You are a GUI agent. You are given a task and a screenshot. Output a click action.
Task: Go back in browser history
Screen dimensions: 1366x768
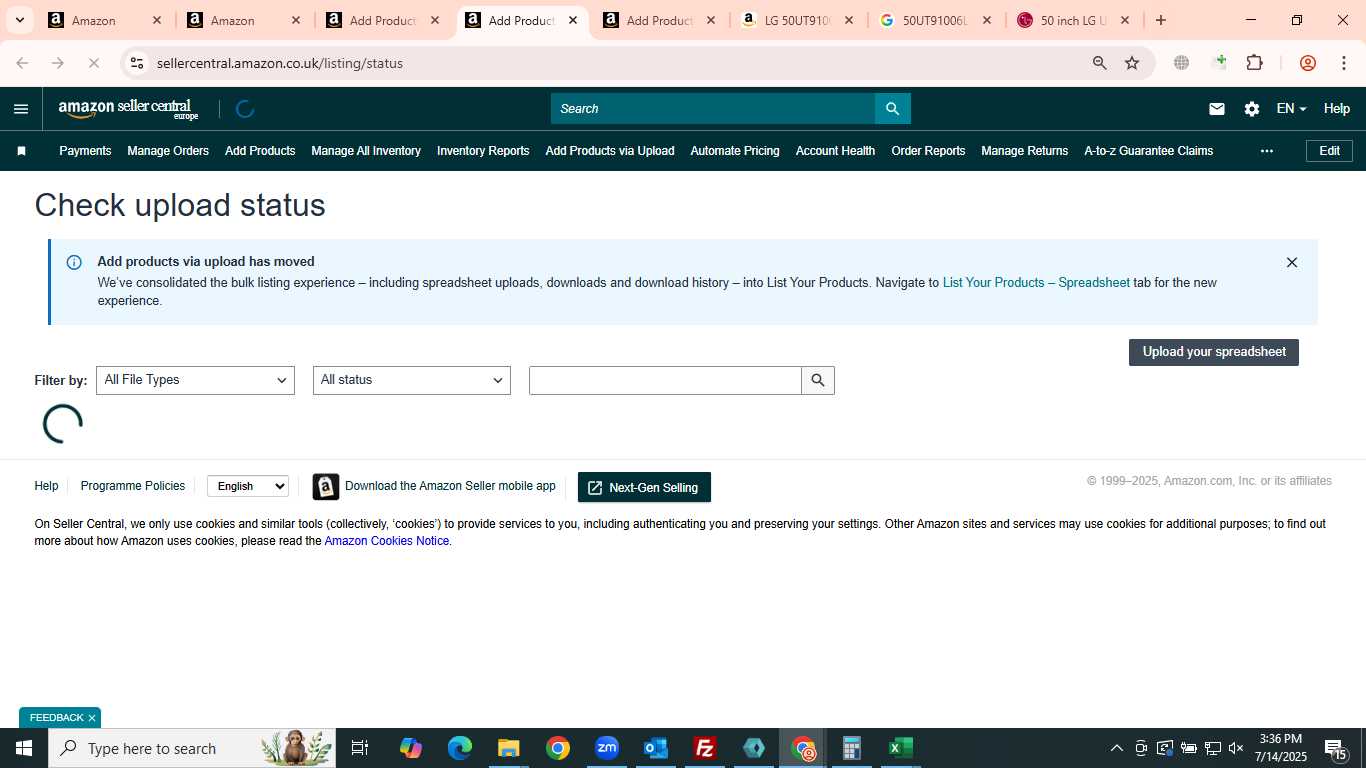pos(22,63)
